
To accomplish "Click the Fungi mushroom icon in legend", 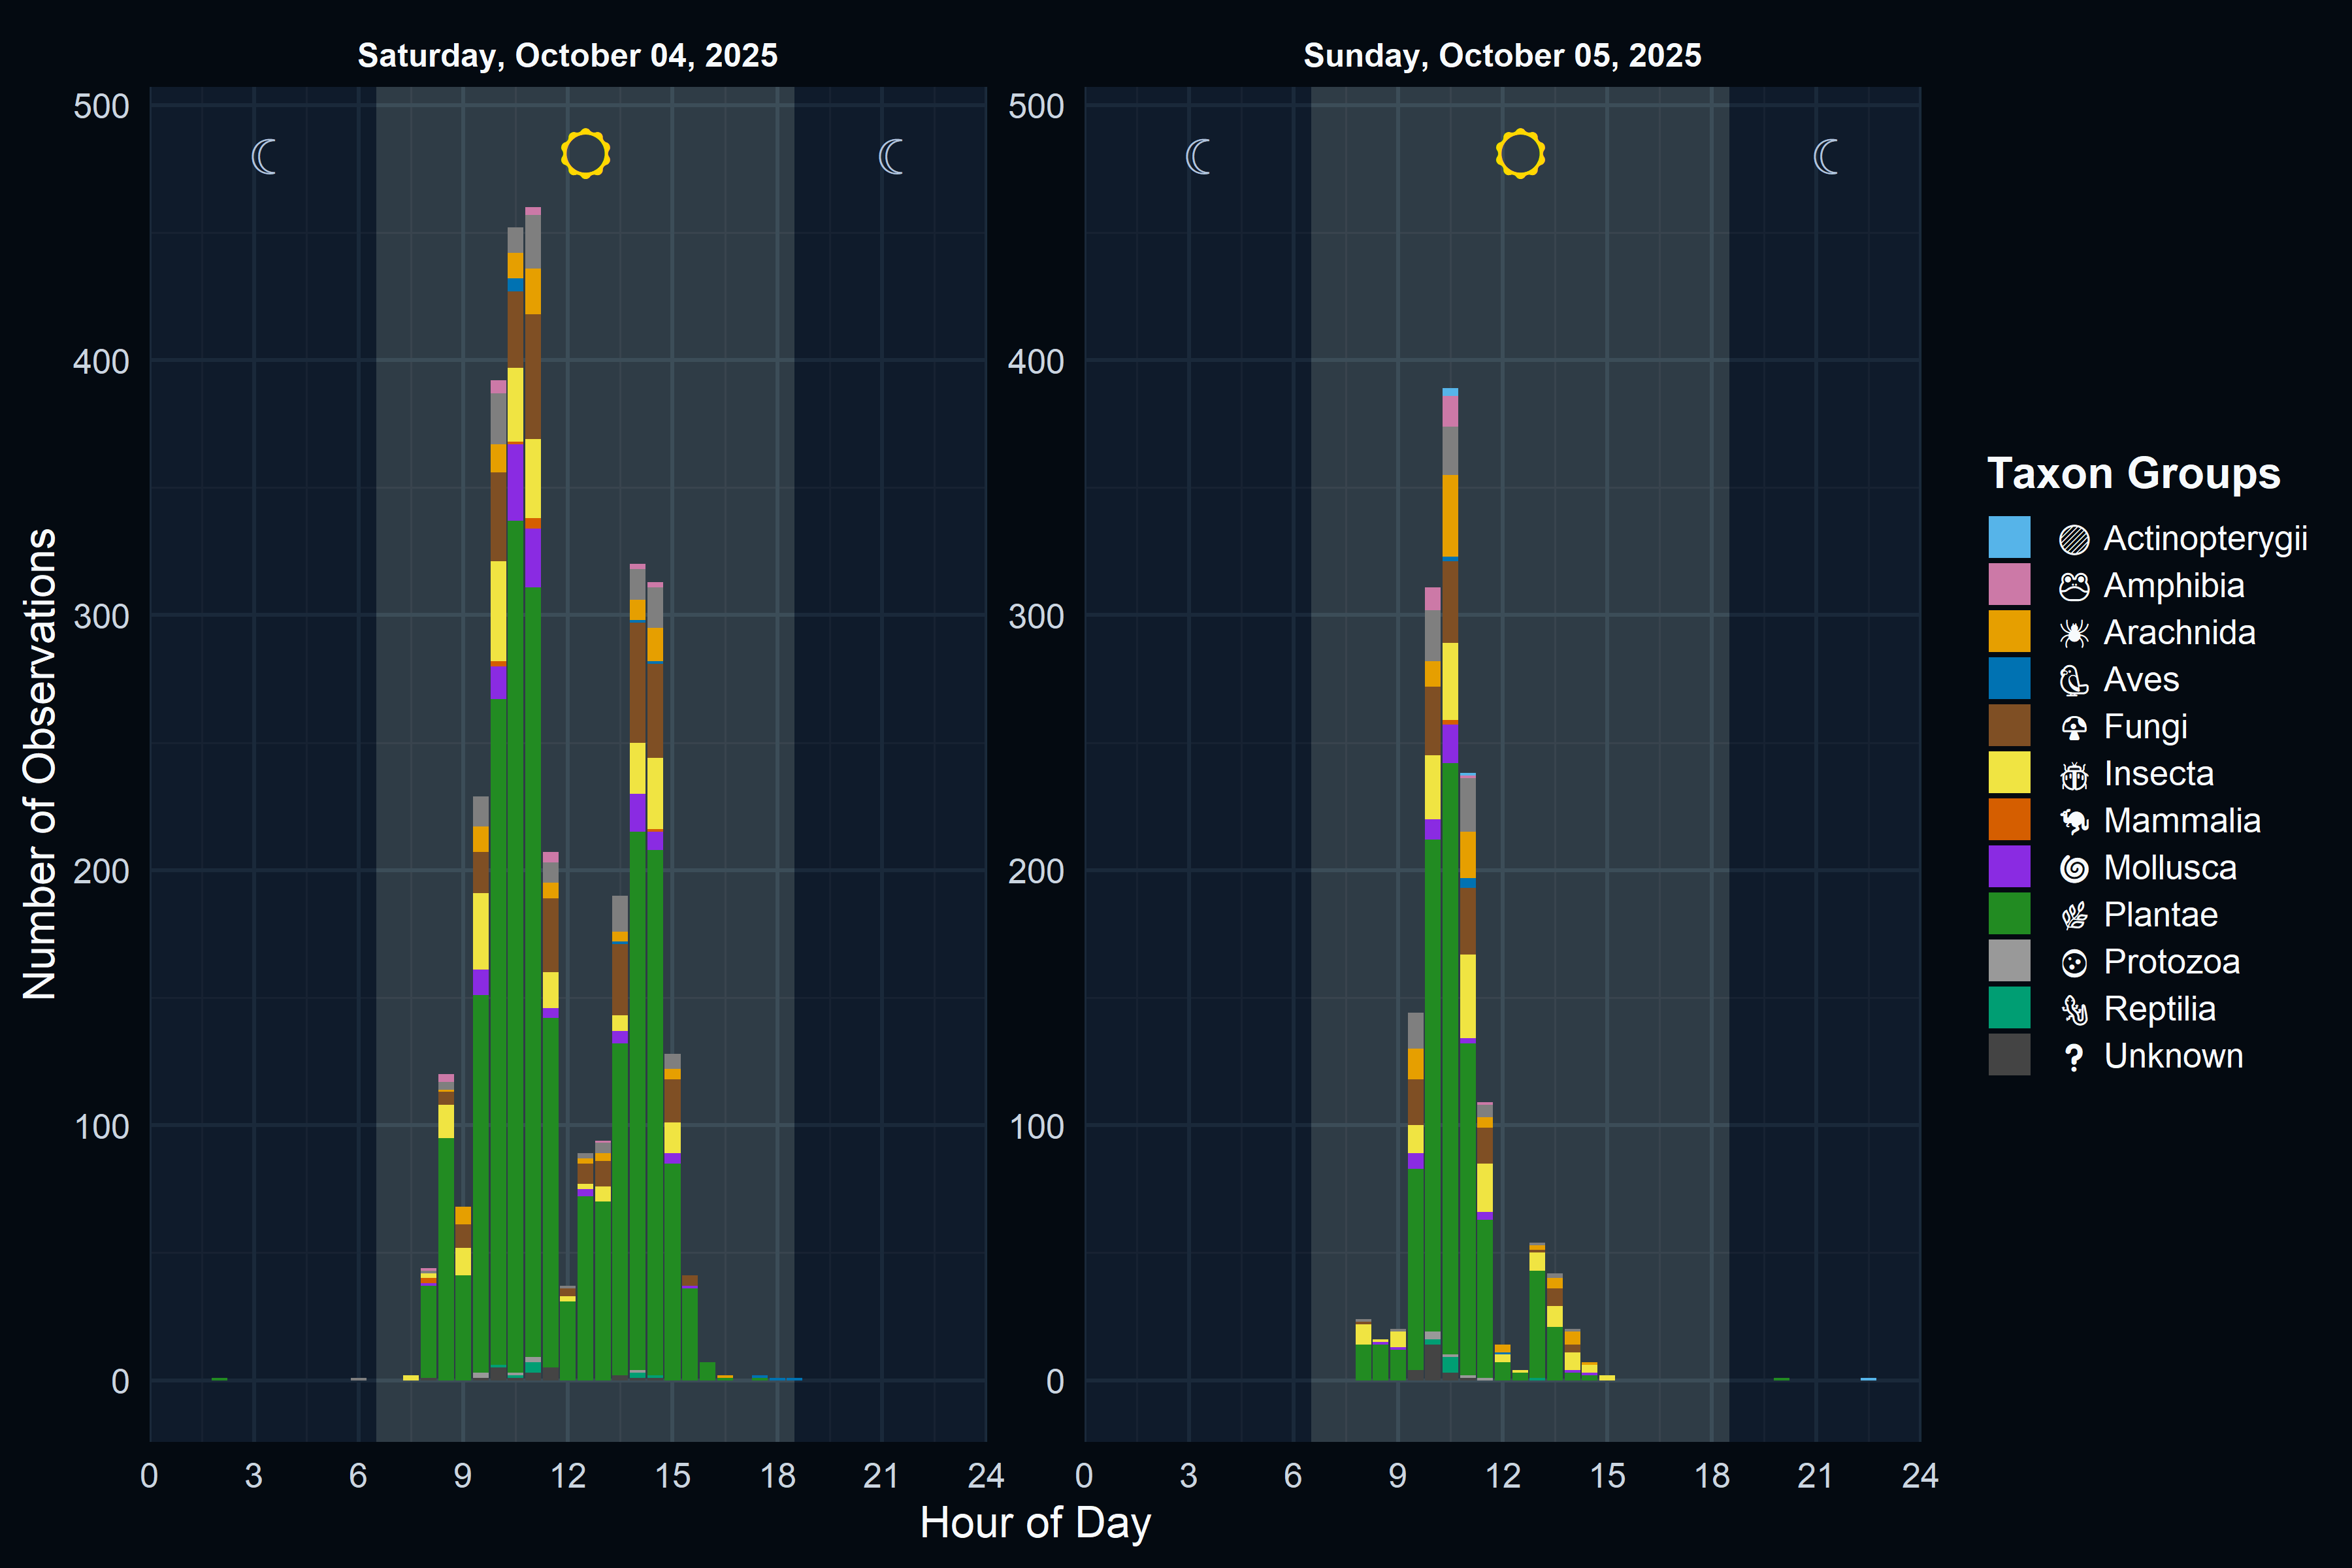I will click(x=2074, y=727).
